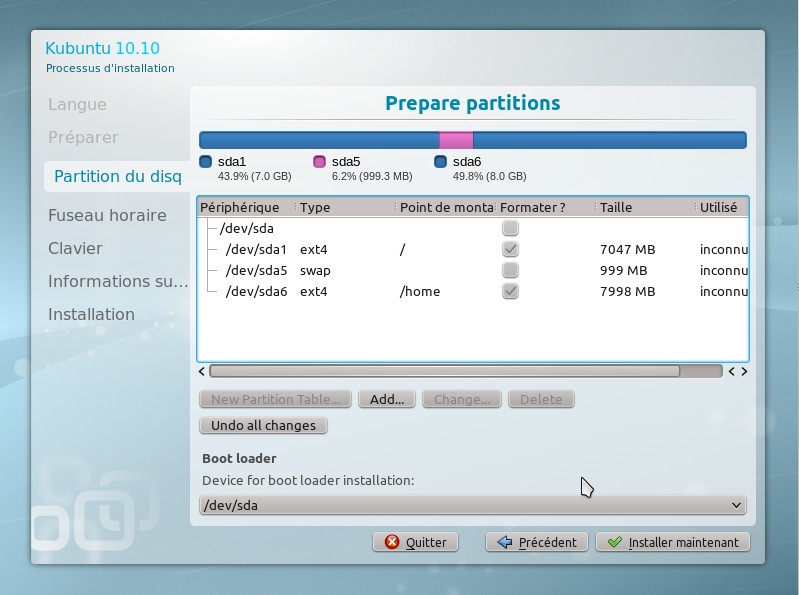Click the 6.2% (999.3 MB) legend text
Screen dimensions: 799x595
(372, 176)
